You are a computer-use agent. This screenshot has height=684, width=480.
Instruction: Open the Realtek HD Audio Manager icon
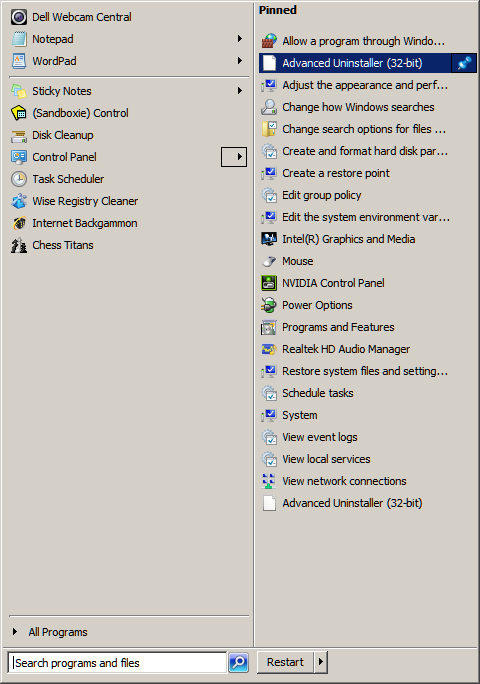point(269,349)
